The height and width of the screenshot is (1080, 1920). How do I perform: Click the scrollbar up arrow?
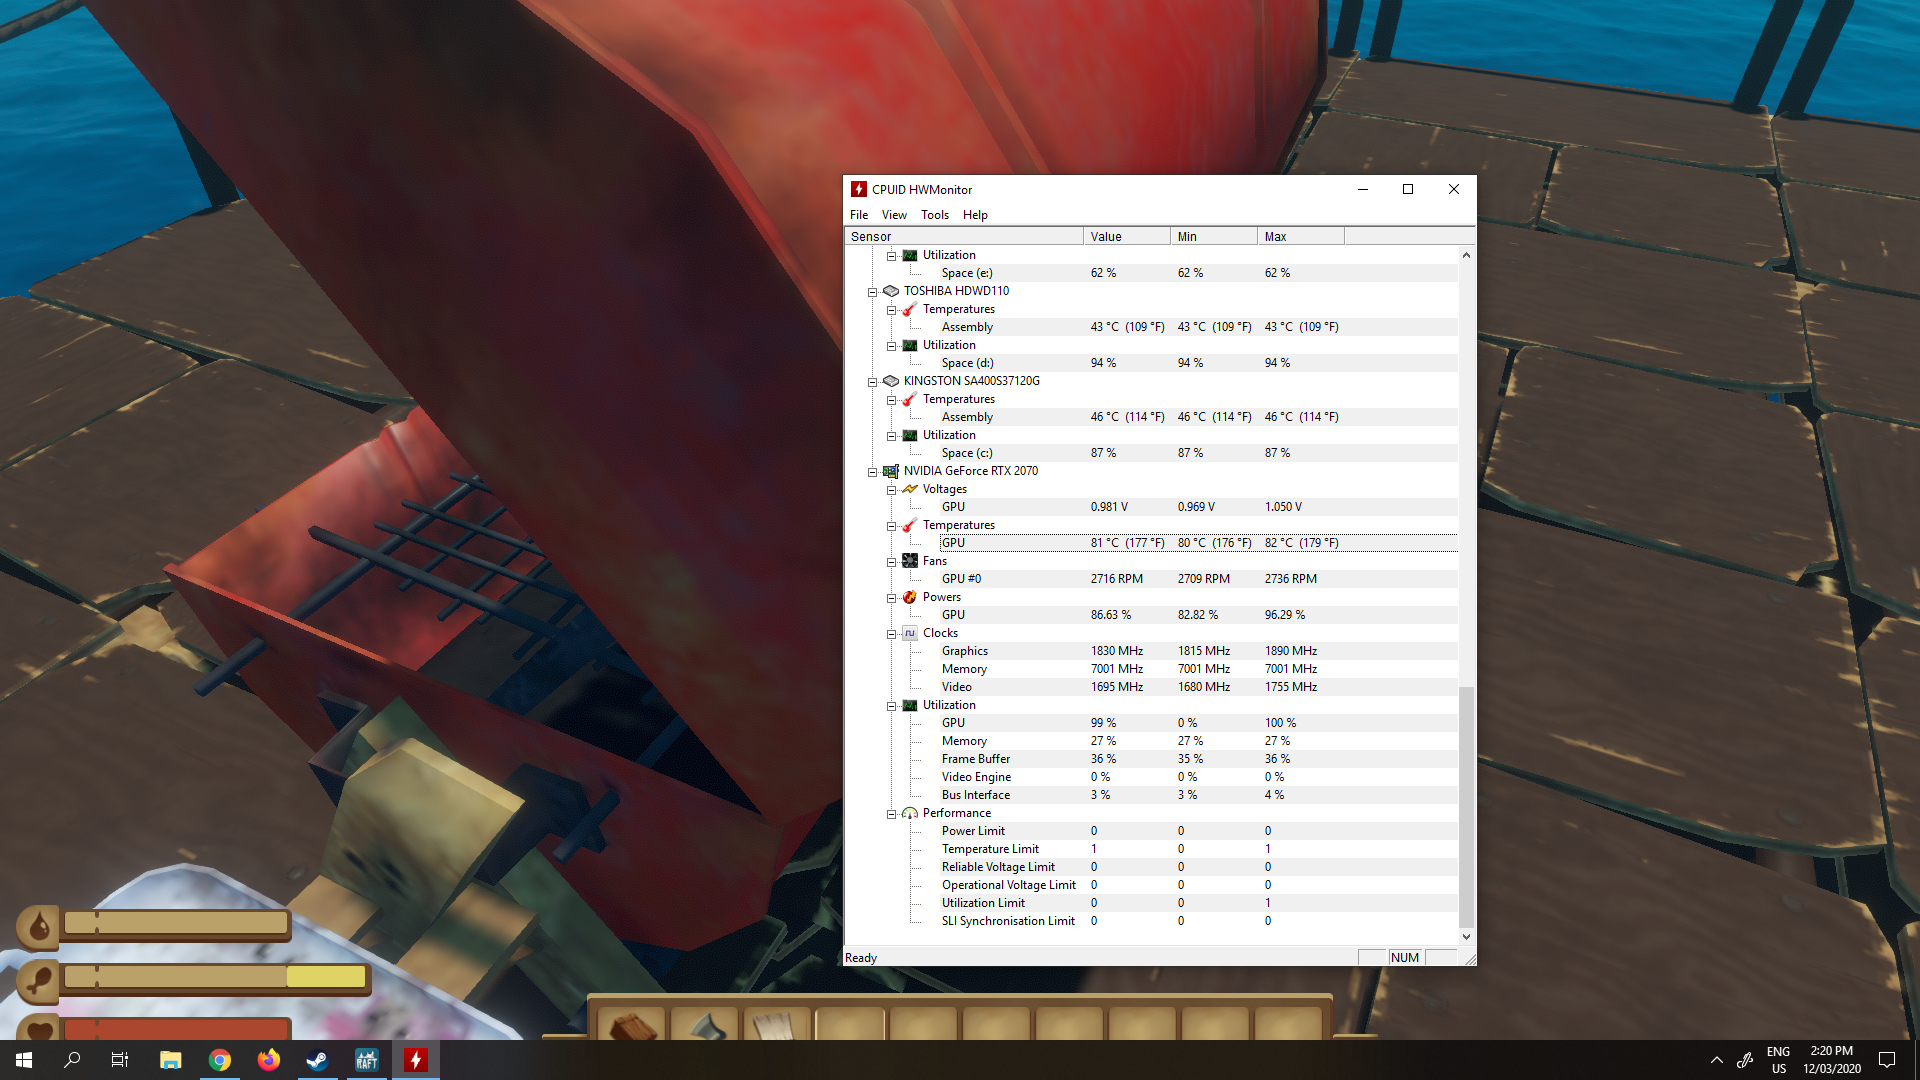coord(1466,255)
